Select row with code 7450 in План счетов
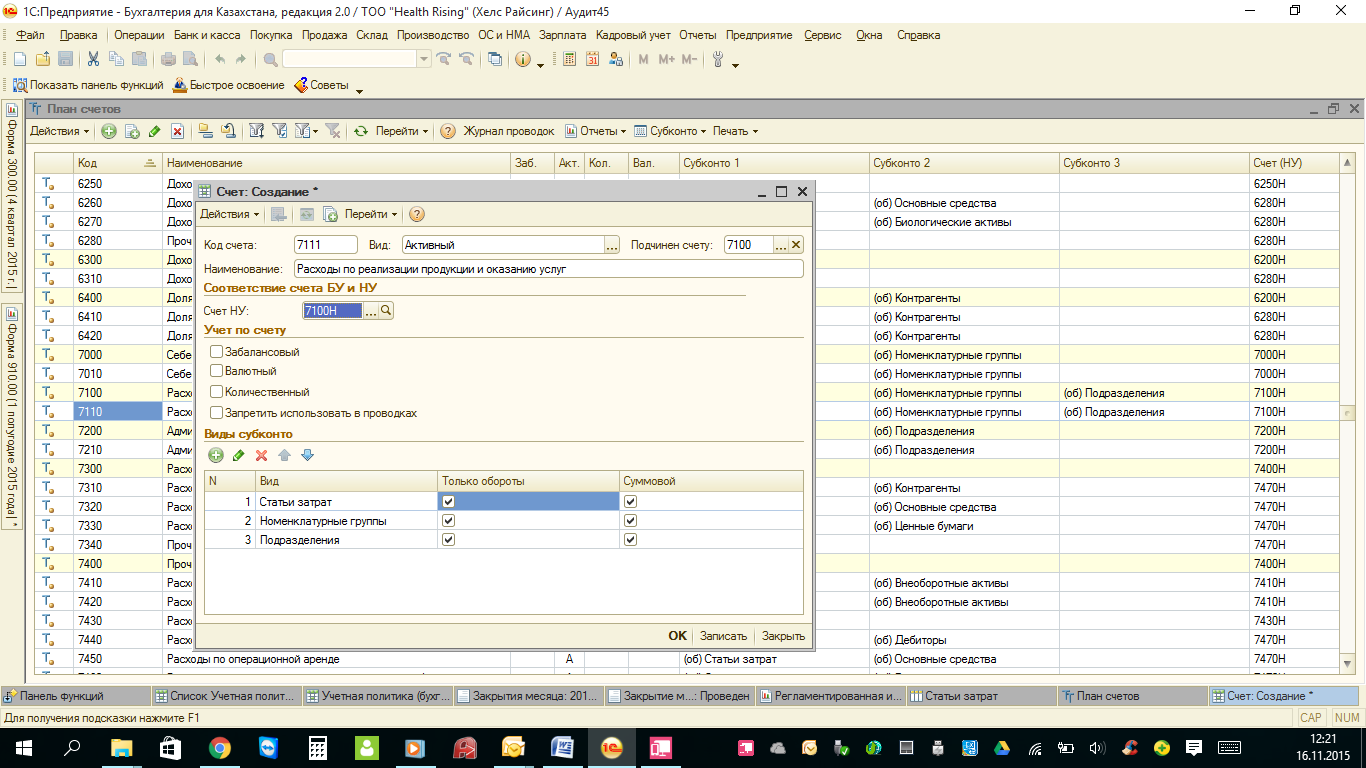 (687, 659)
